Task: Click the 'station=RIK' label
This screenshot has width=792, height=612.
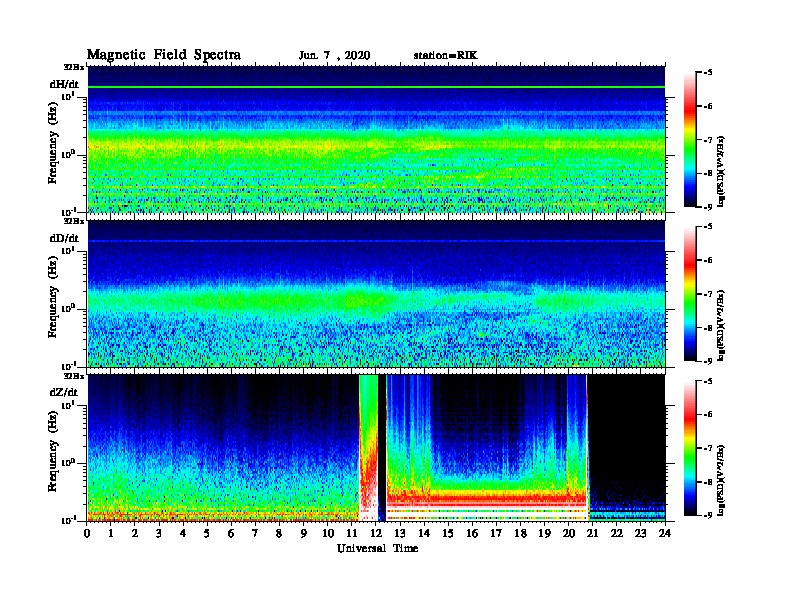Action: [x=445, y=56]
